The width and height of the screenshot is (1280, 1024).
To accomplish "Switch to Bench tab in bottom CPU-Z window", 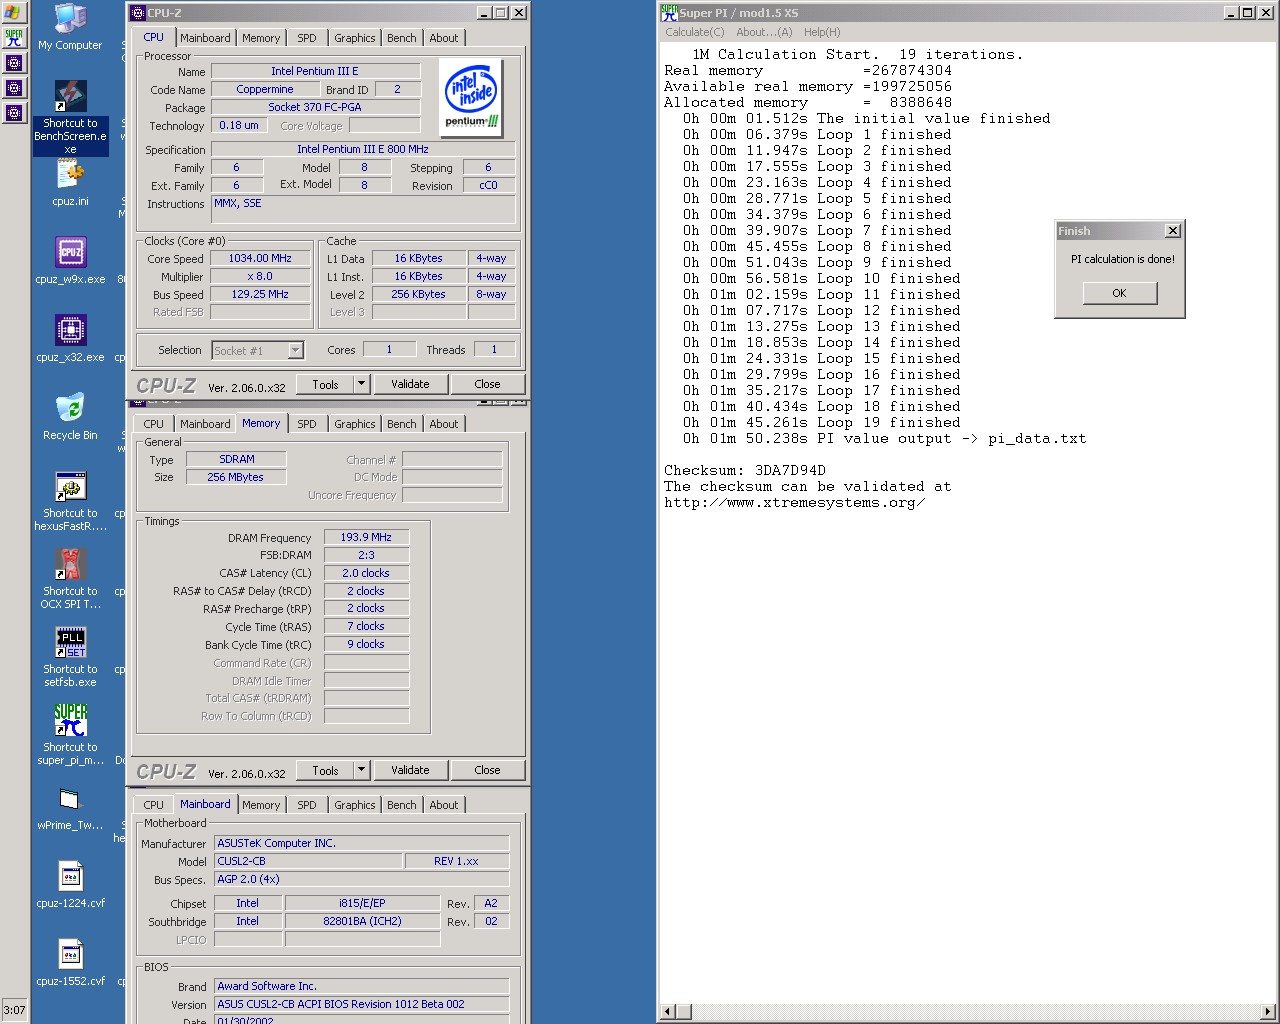I will click(x=402, y=805).
